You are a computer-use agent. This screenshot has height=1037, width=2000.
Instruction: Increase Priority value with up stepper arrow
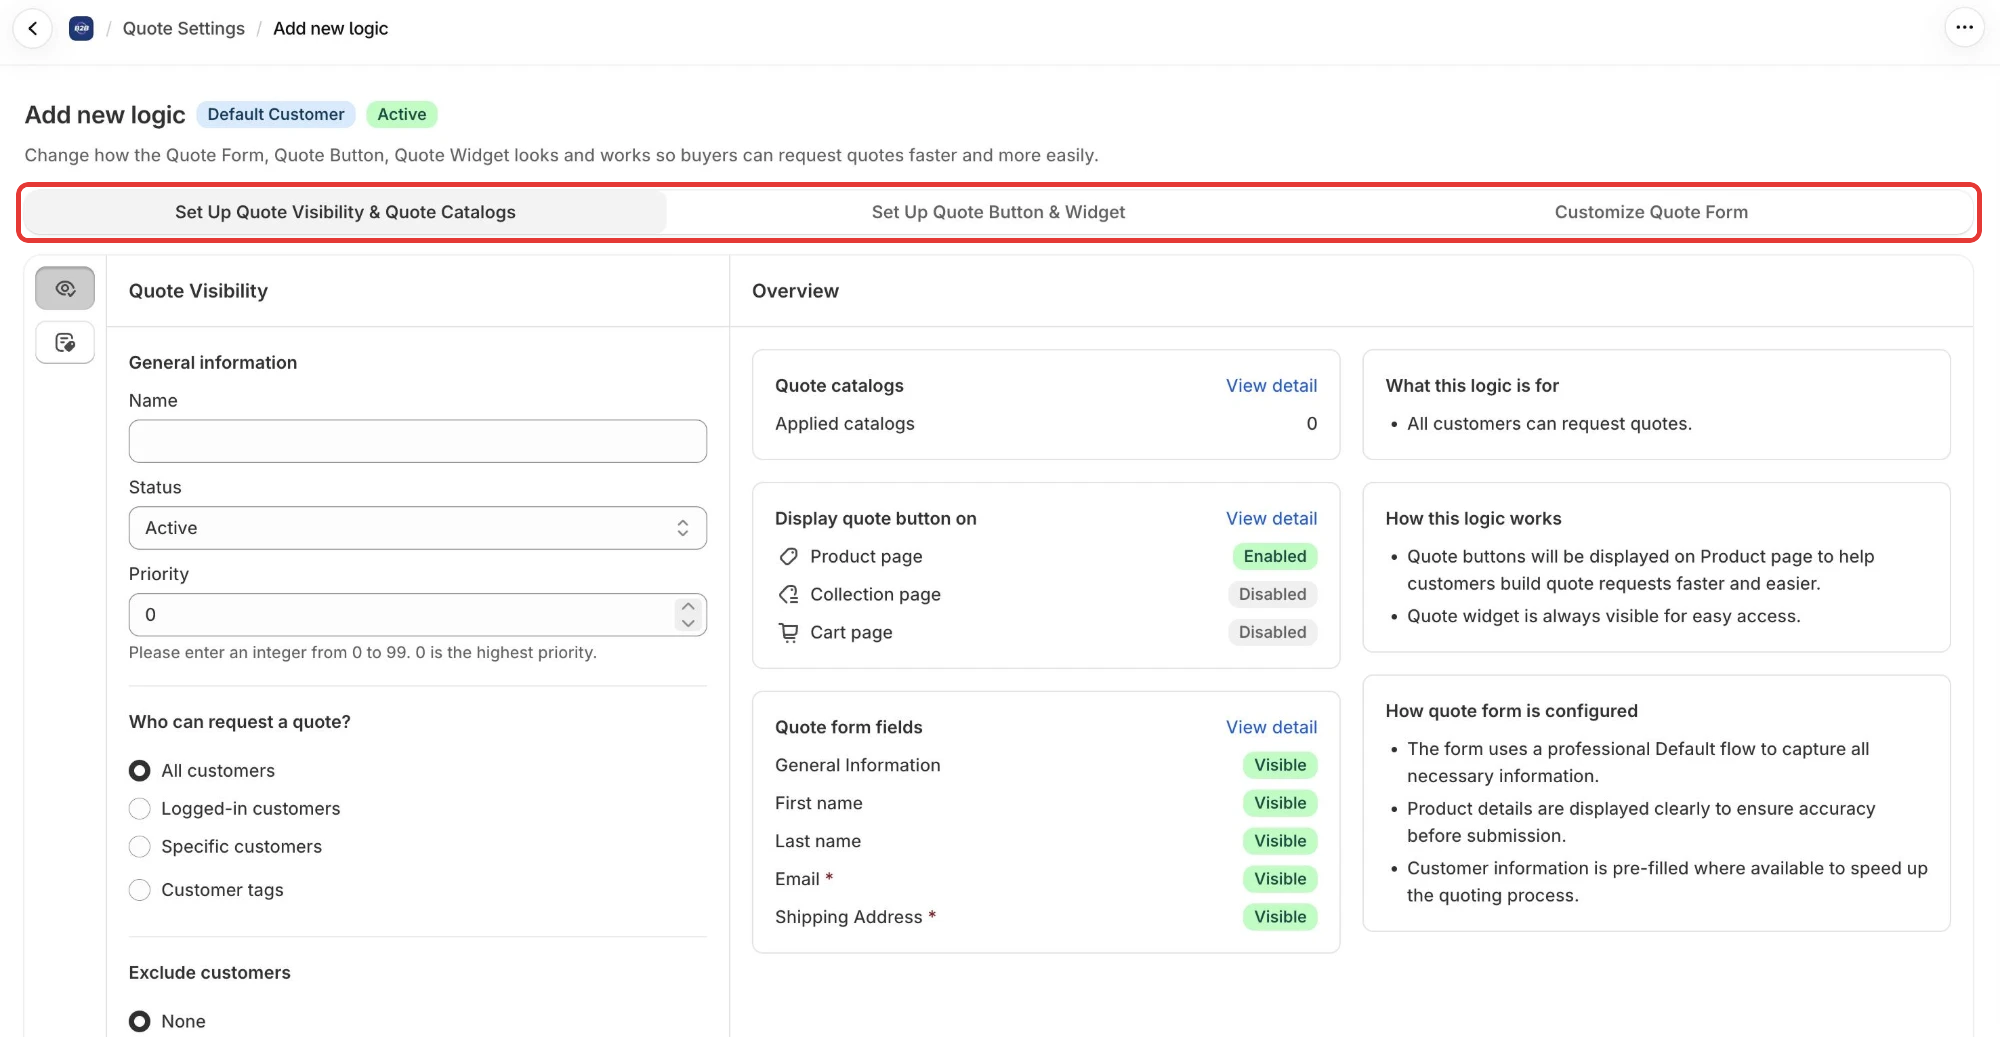pos(688,606)
